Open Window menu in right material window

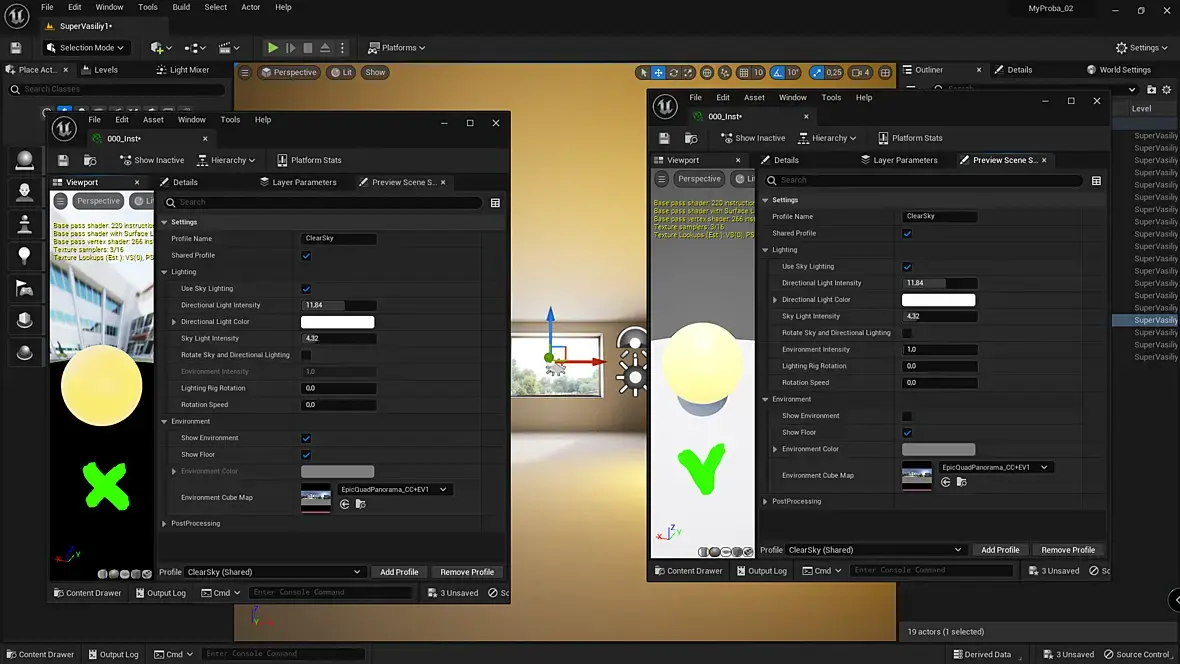pyautogui.click(x=792, y=97)
